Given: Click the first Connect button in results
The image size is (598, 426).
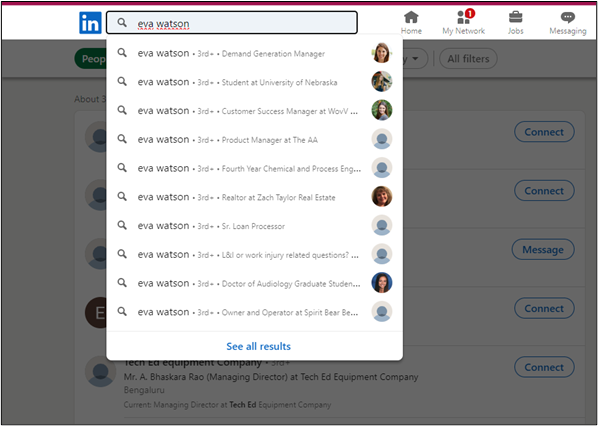Looking at the screenshot, I should tap(544, 132).
